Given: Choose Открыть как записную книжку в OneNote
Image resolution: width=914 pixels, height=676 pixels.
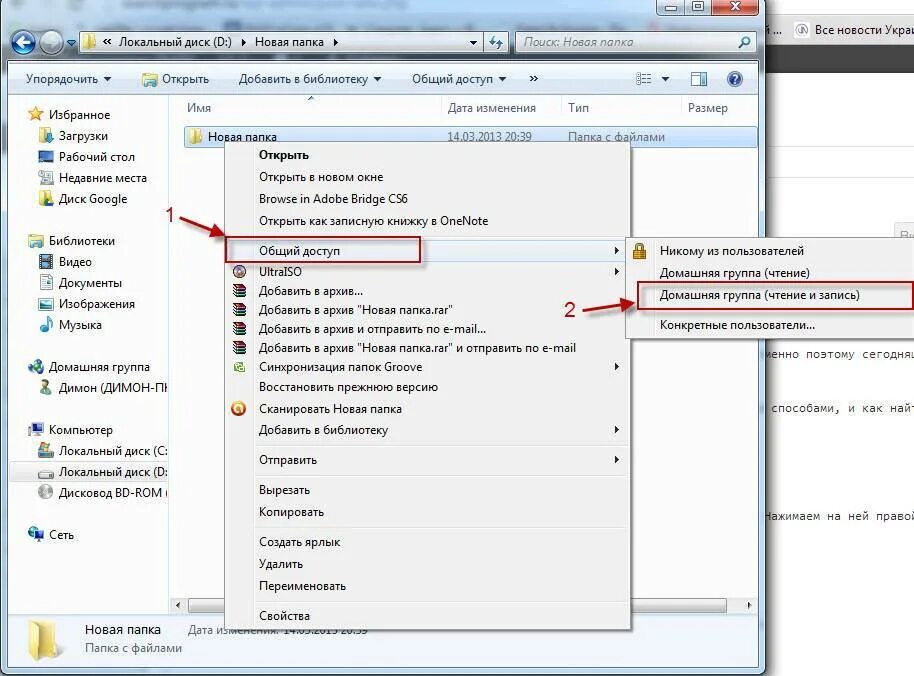Looking at the screenshot, I should pyautogui.click(x=374, y=221).
